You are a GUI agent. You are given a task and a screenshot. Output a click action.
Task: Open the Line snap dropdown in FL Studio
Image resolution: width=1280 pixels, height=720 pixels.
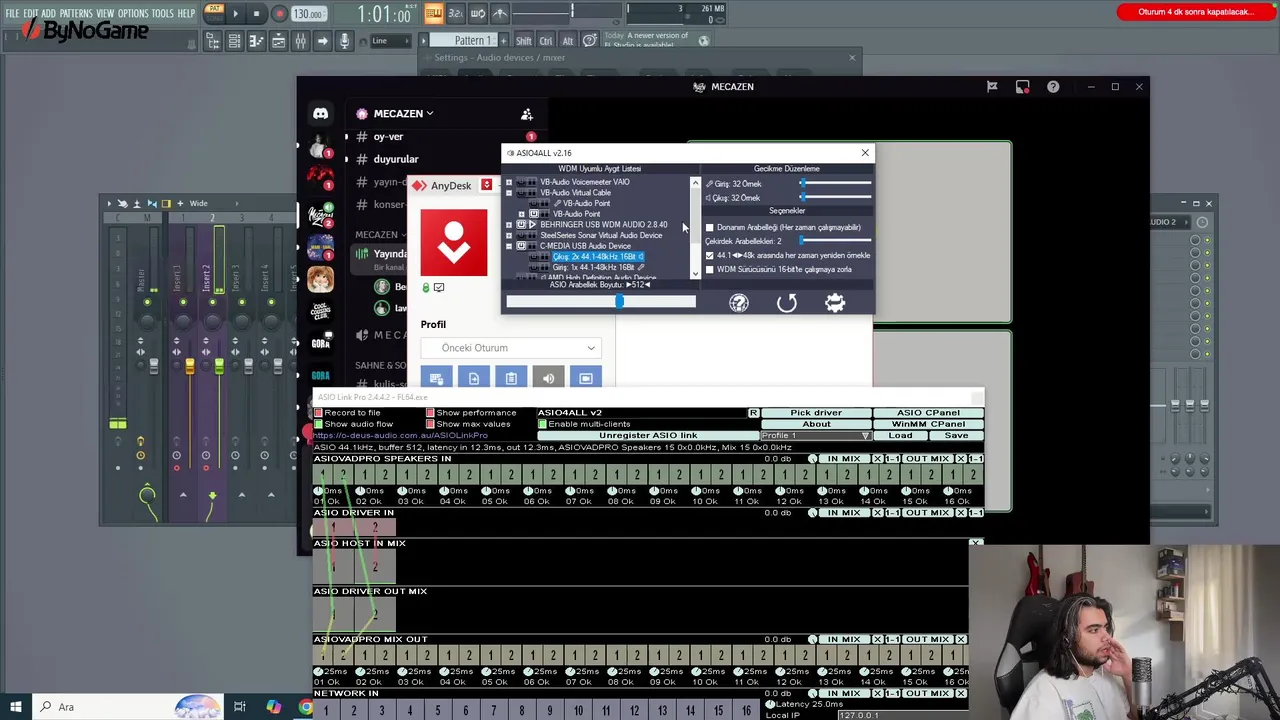(x=390, y=41)
